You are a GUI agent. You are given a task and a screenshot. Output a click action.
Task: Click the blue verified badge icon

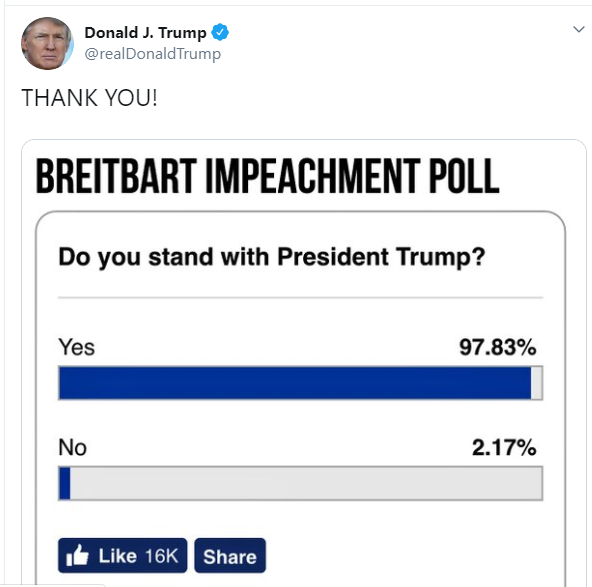pos(220,32)
